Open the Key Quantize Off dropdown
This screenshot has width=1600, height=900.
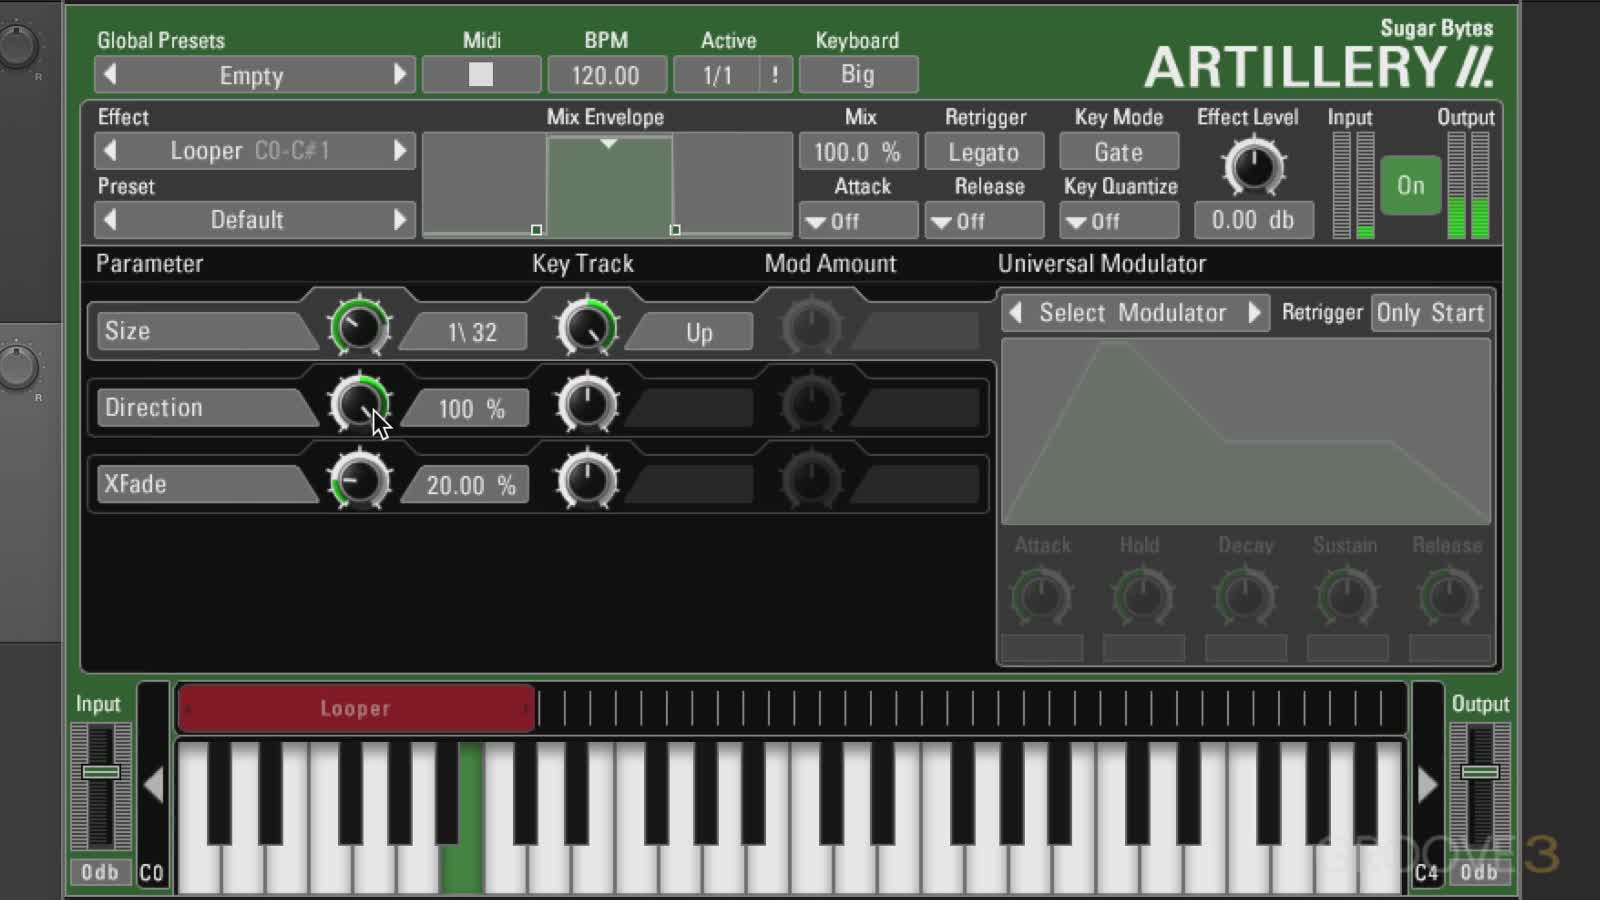1118,221
